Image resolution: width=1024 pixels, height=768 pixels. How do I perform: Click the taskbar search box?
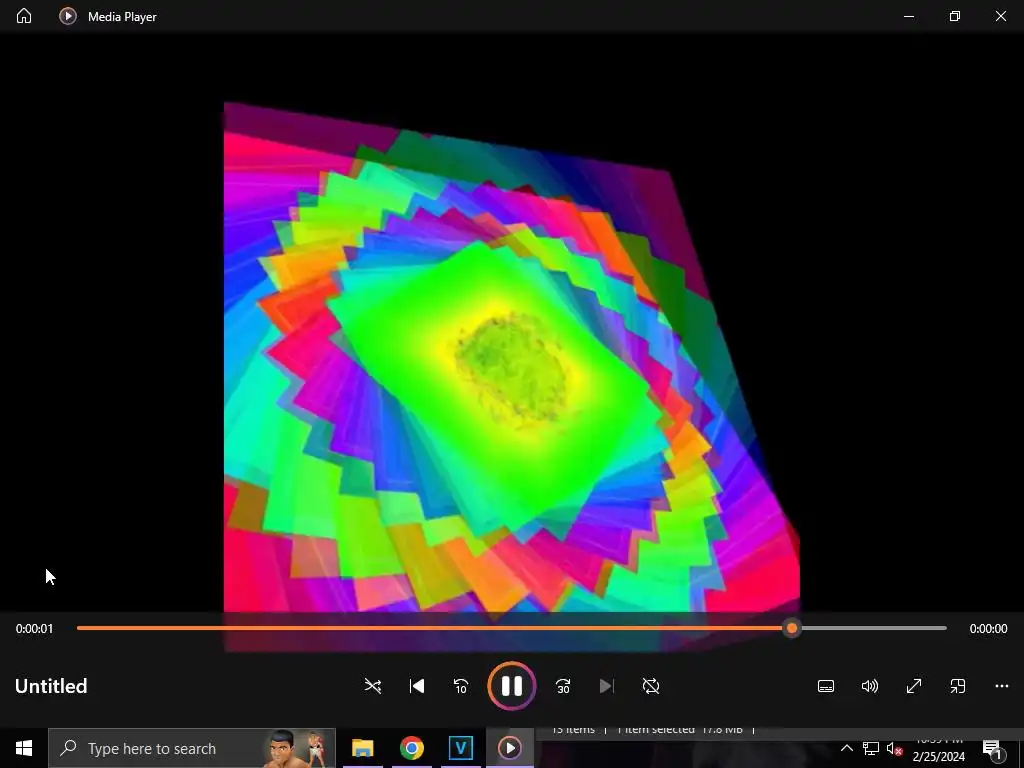(192, 748)
